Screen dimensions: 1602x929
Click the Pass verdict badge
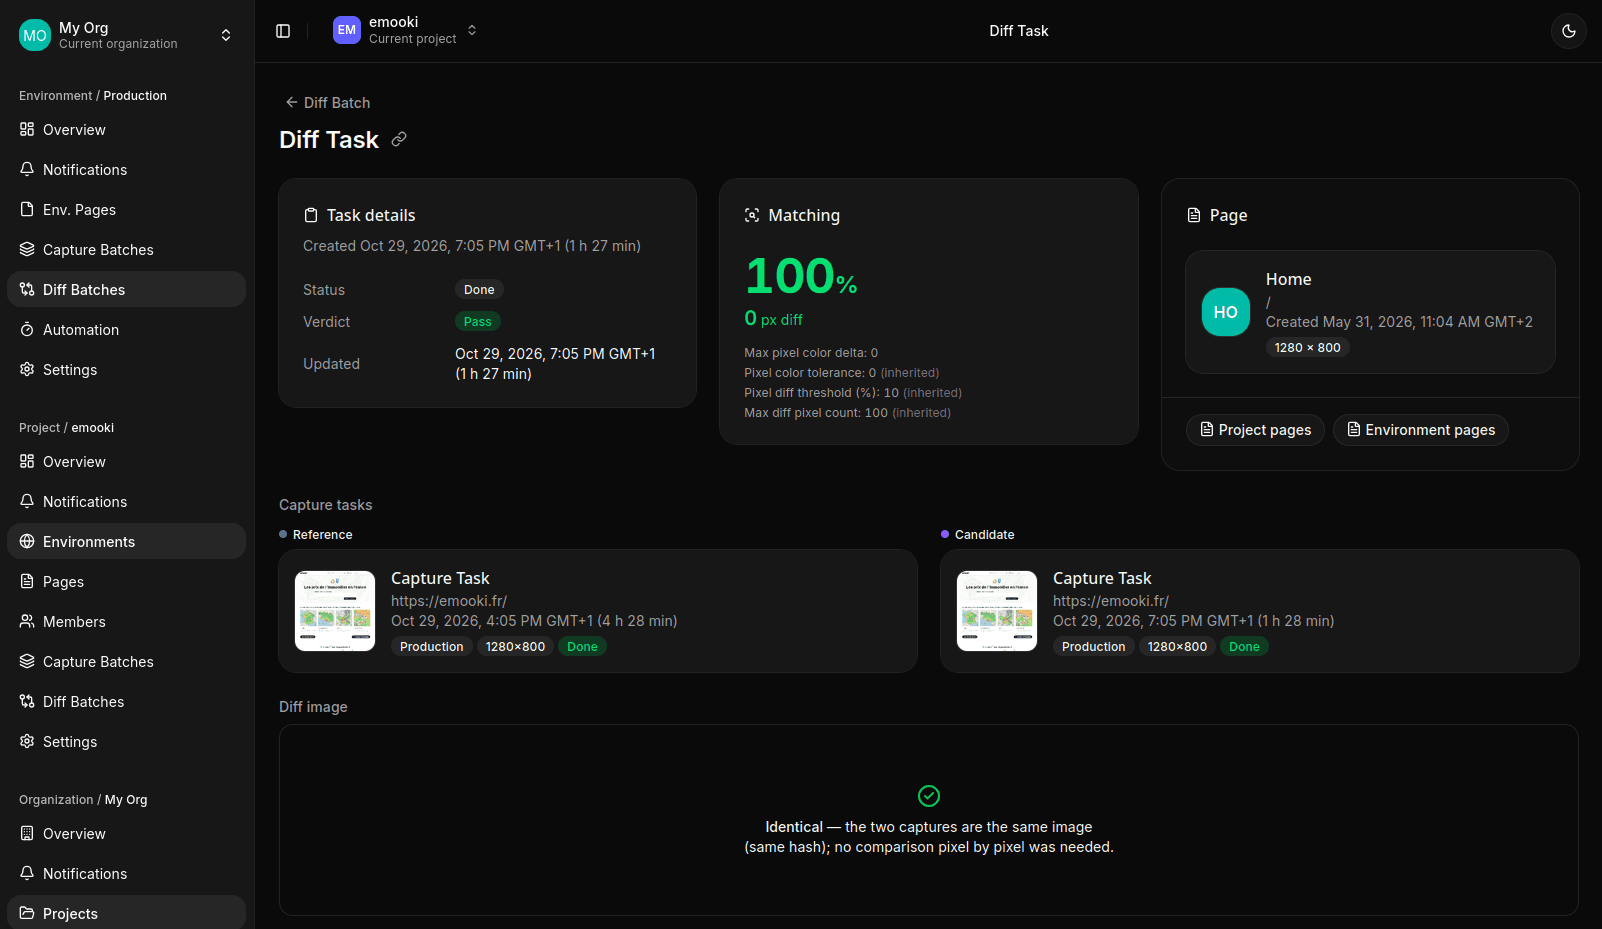[478, 322]
